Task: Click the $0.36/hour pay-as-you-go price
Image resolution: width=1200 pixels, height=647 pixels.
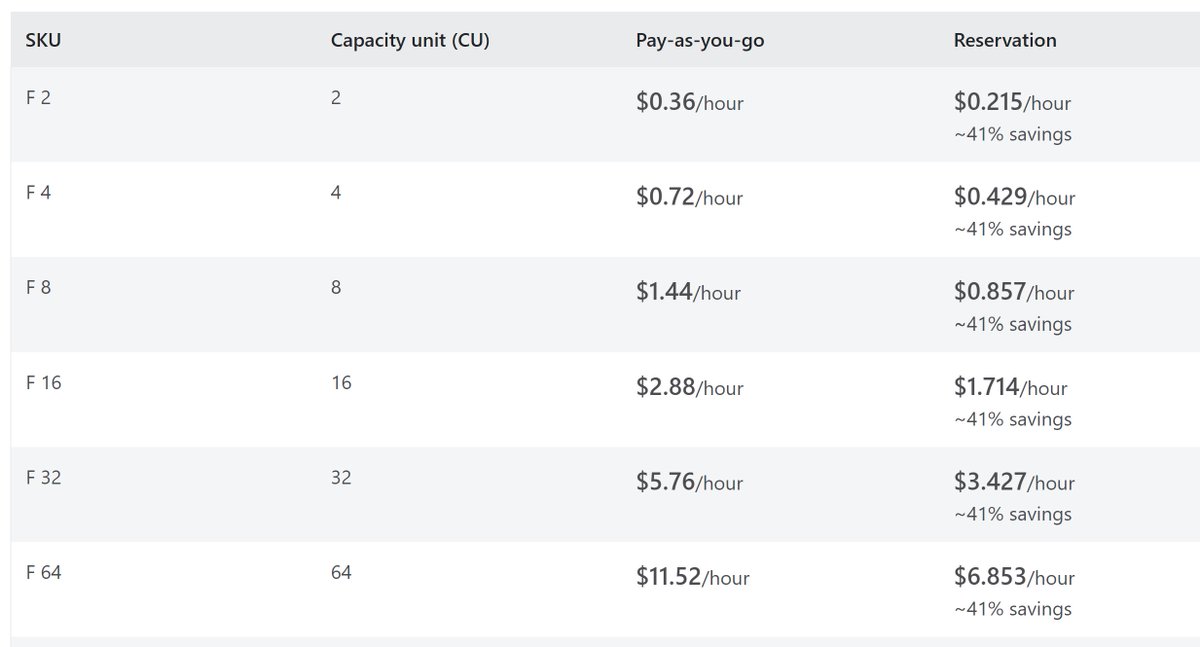Action: point(690,102)
